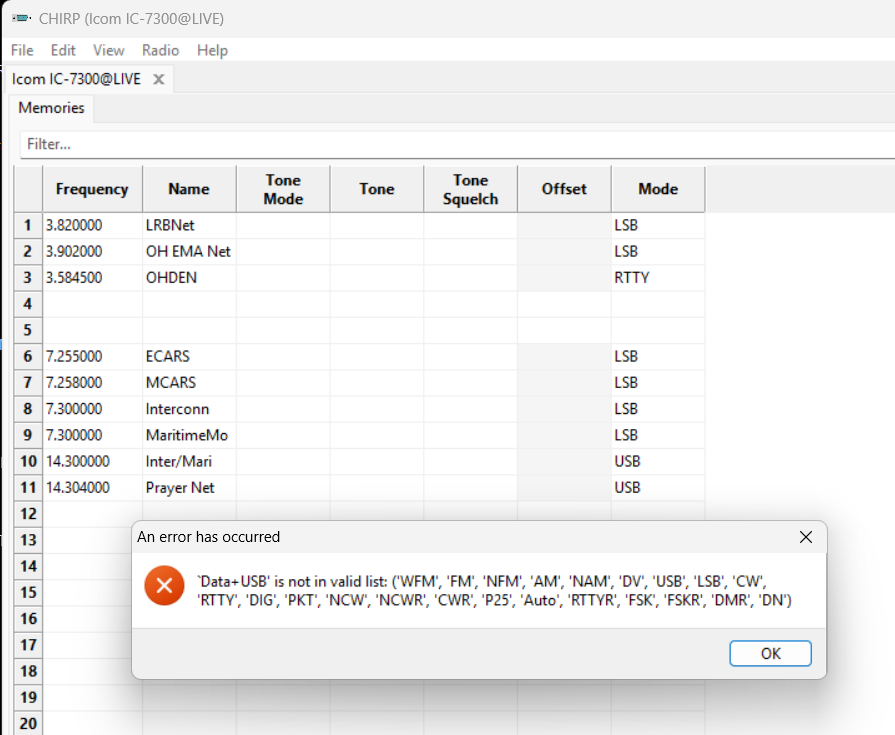895x735 pixels.
Task: Click the empty name cell in row 5
Action: click(x=189, y=330)
